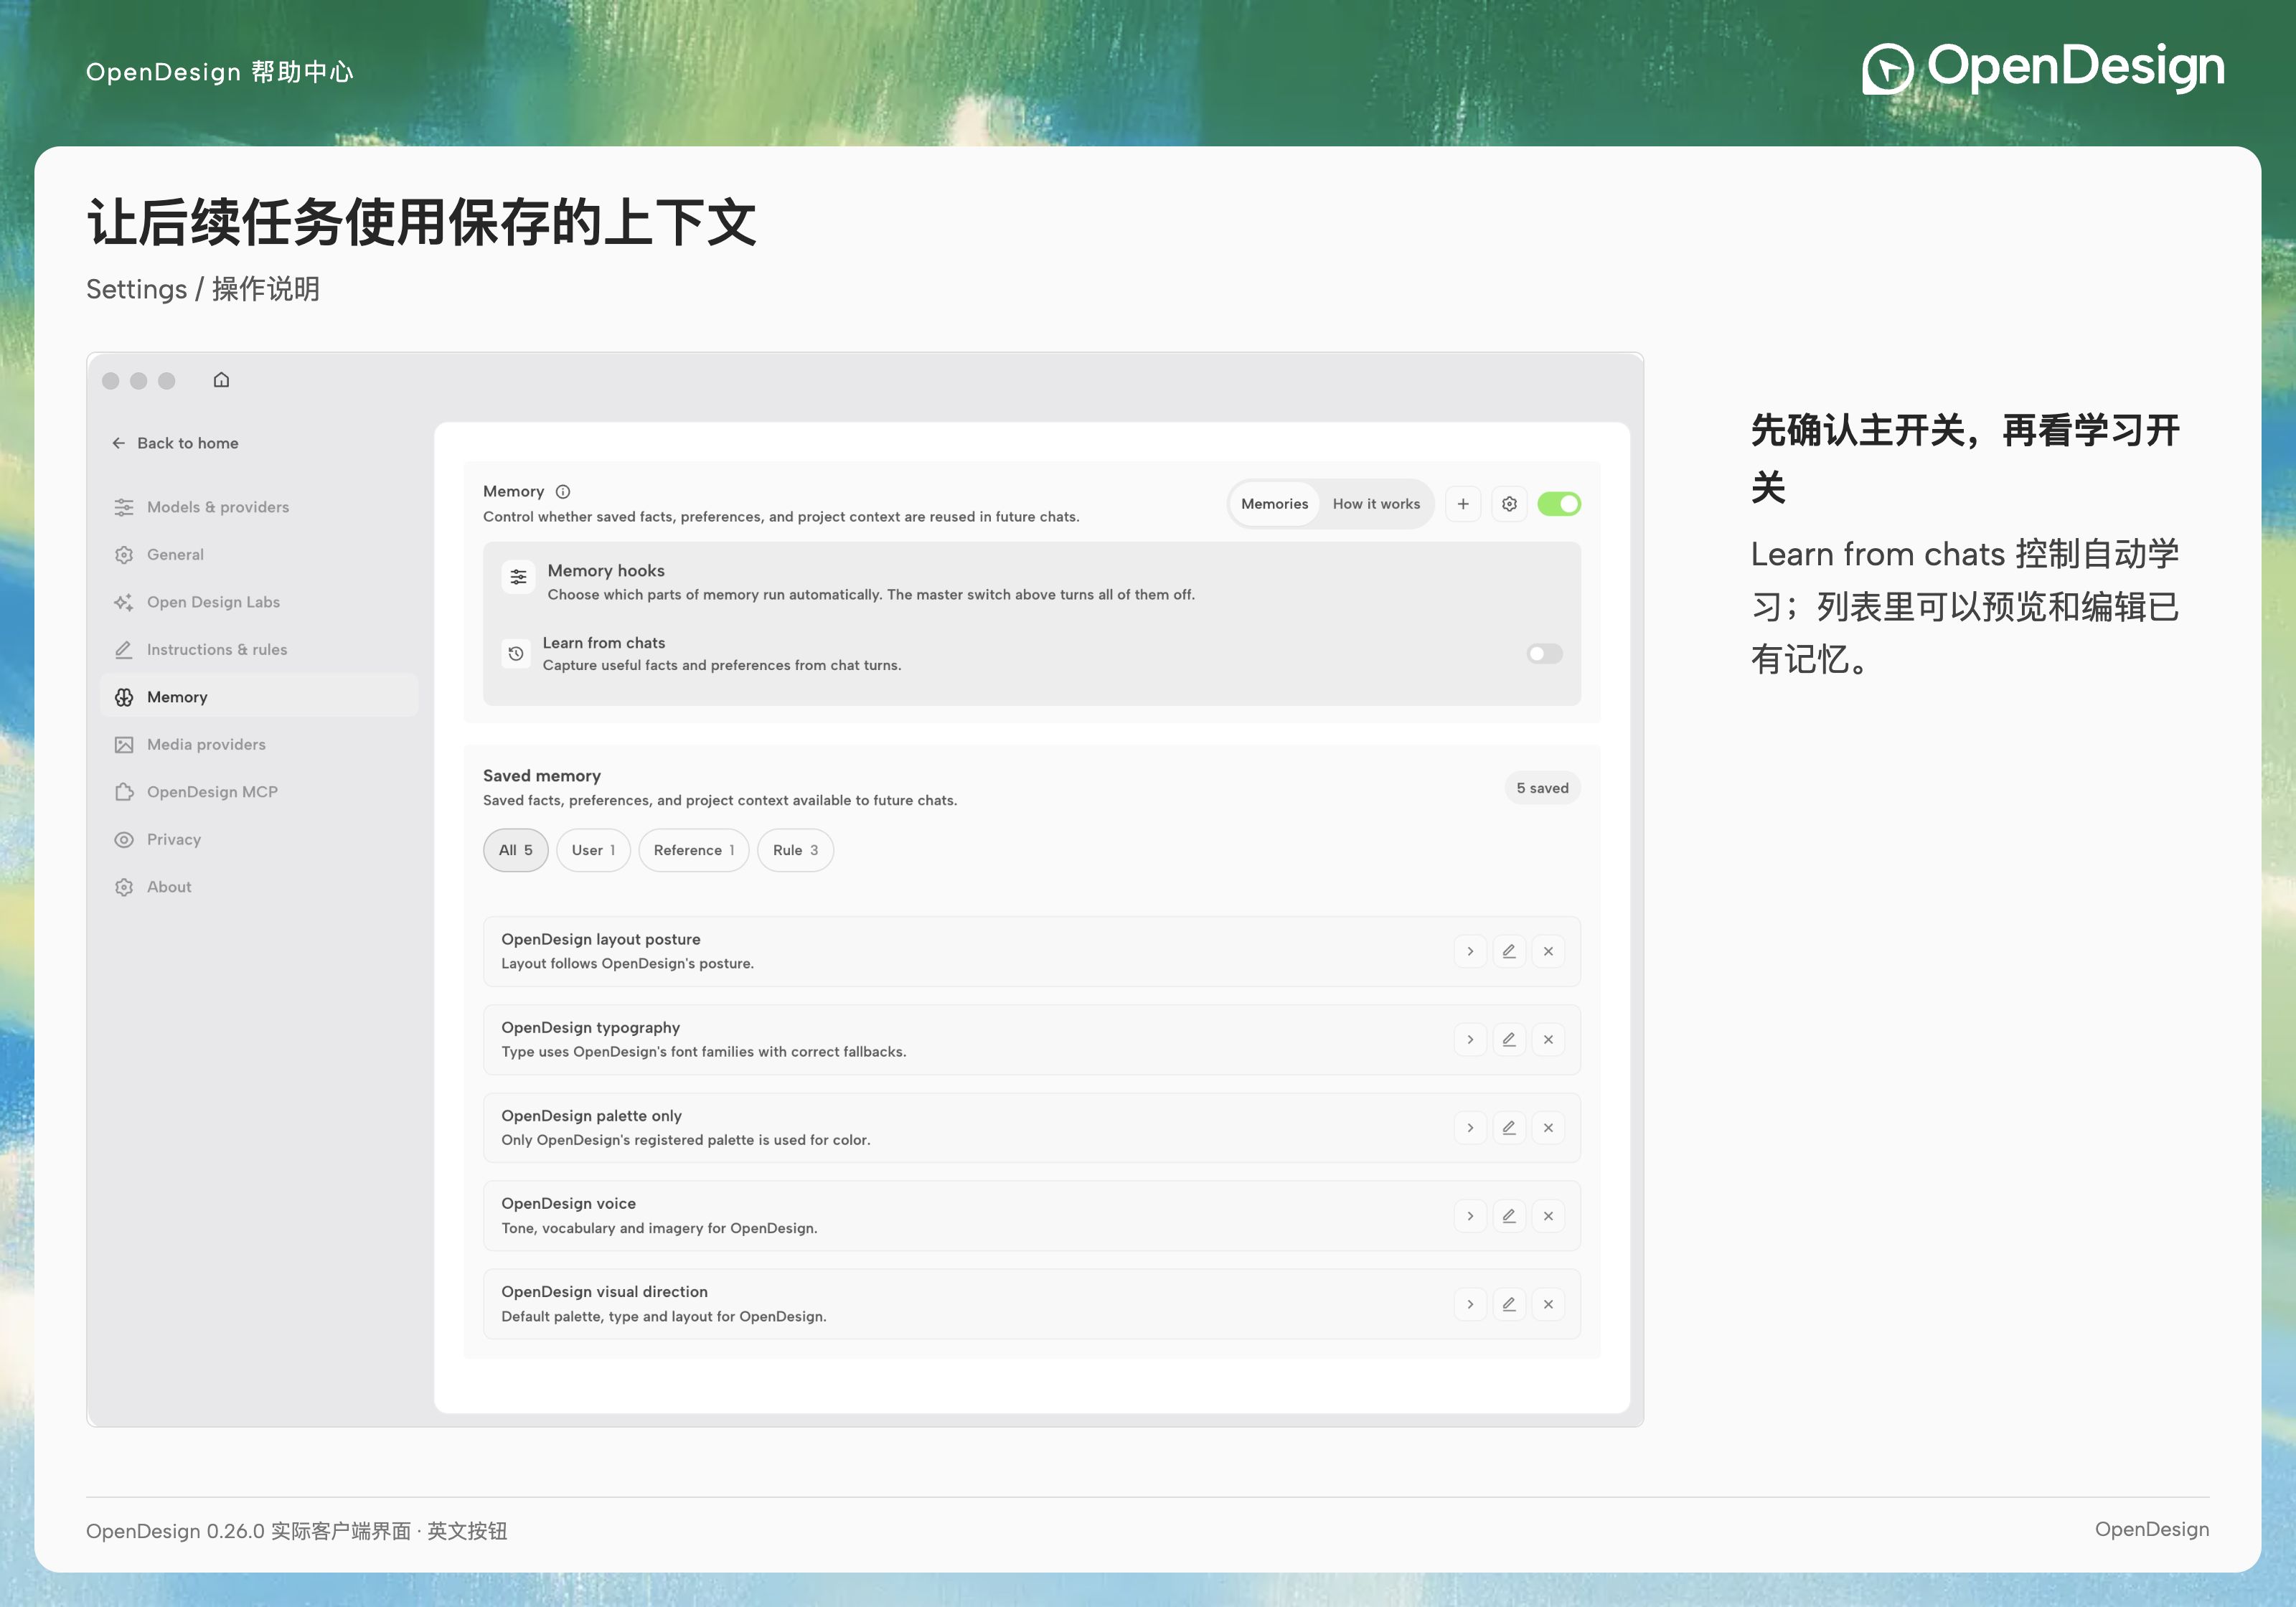Click the 5 saved count badge
This screenshot has height=1607, width=2296.
tap(1542, 788)
